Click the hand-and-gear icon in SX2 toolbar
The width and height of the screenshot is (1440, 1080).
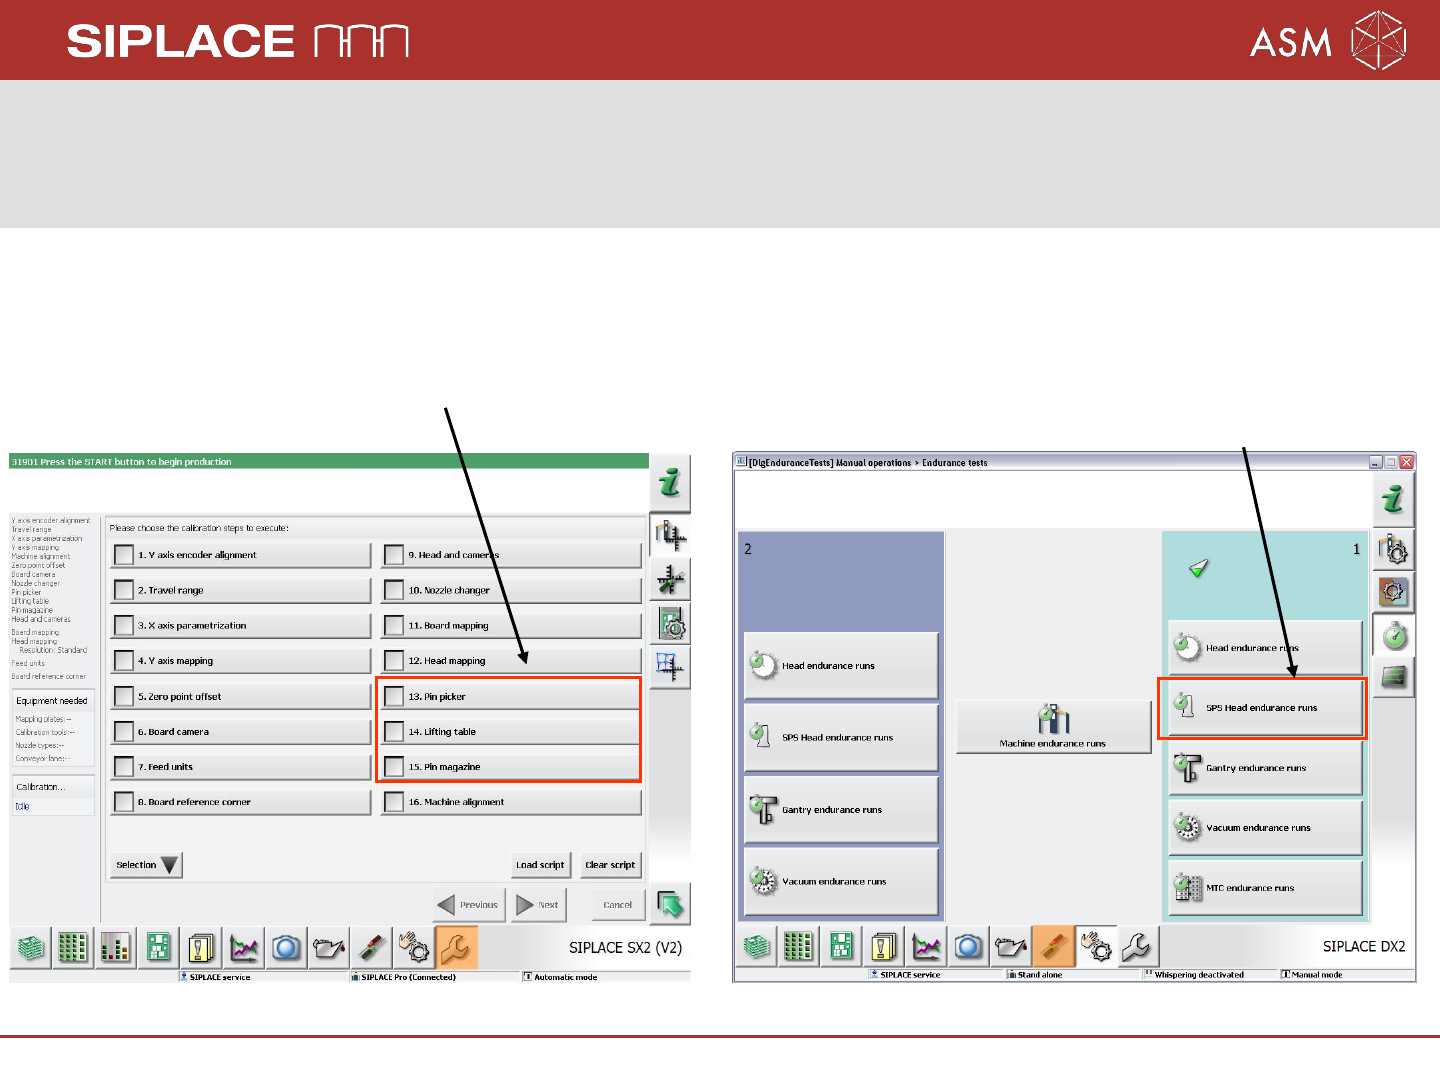(x=414, y=947)
